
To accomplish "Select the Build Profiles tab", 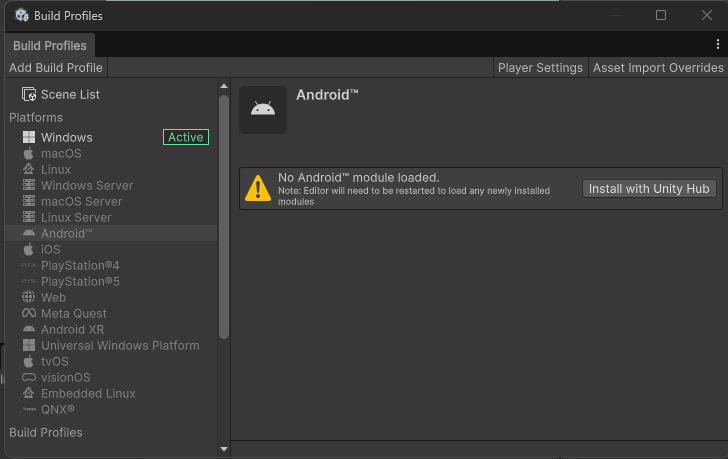I will point(50,46).
